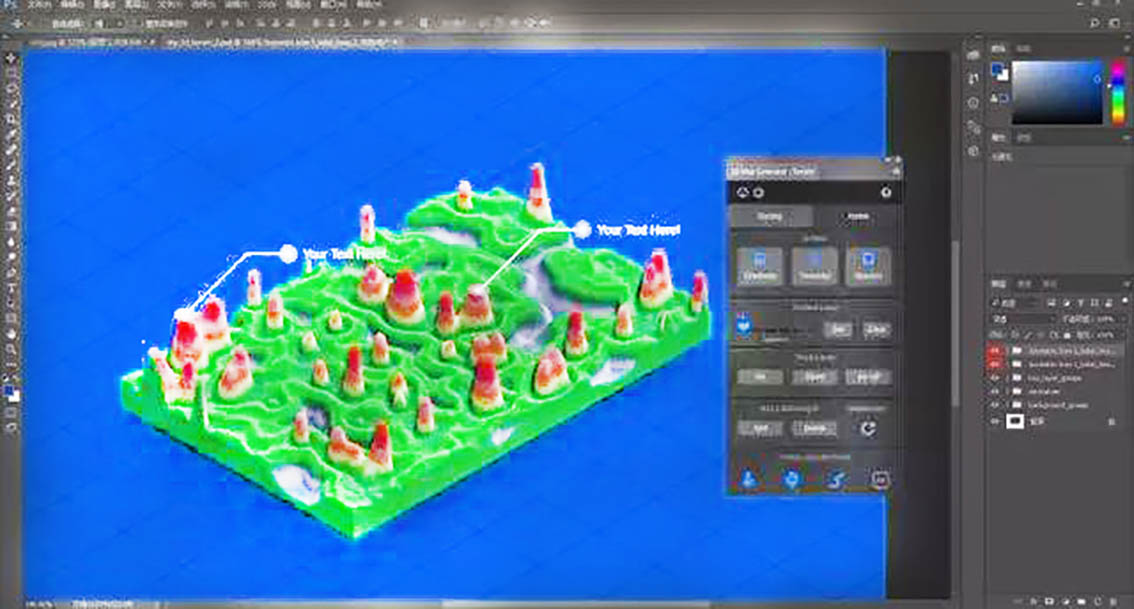1134x609 pixels.
Task: Toggle visibility of the 背景 layer
Action: pos(996,421)
